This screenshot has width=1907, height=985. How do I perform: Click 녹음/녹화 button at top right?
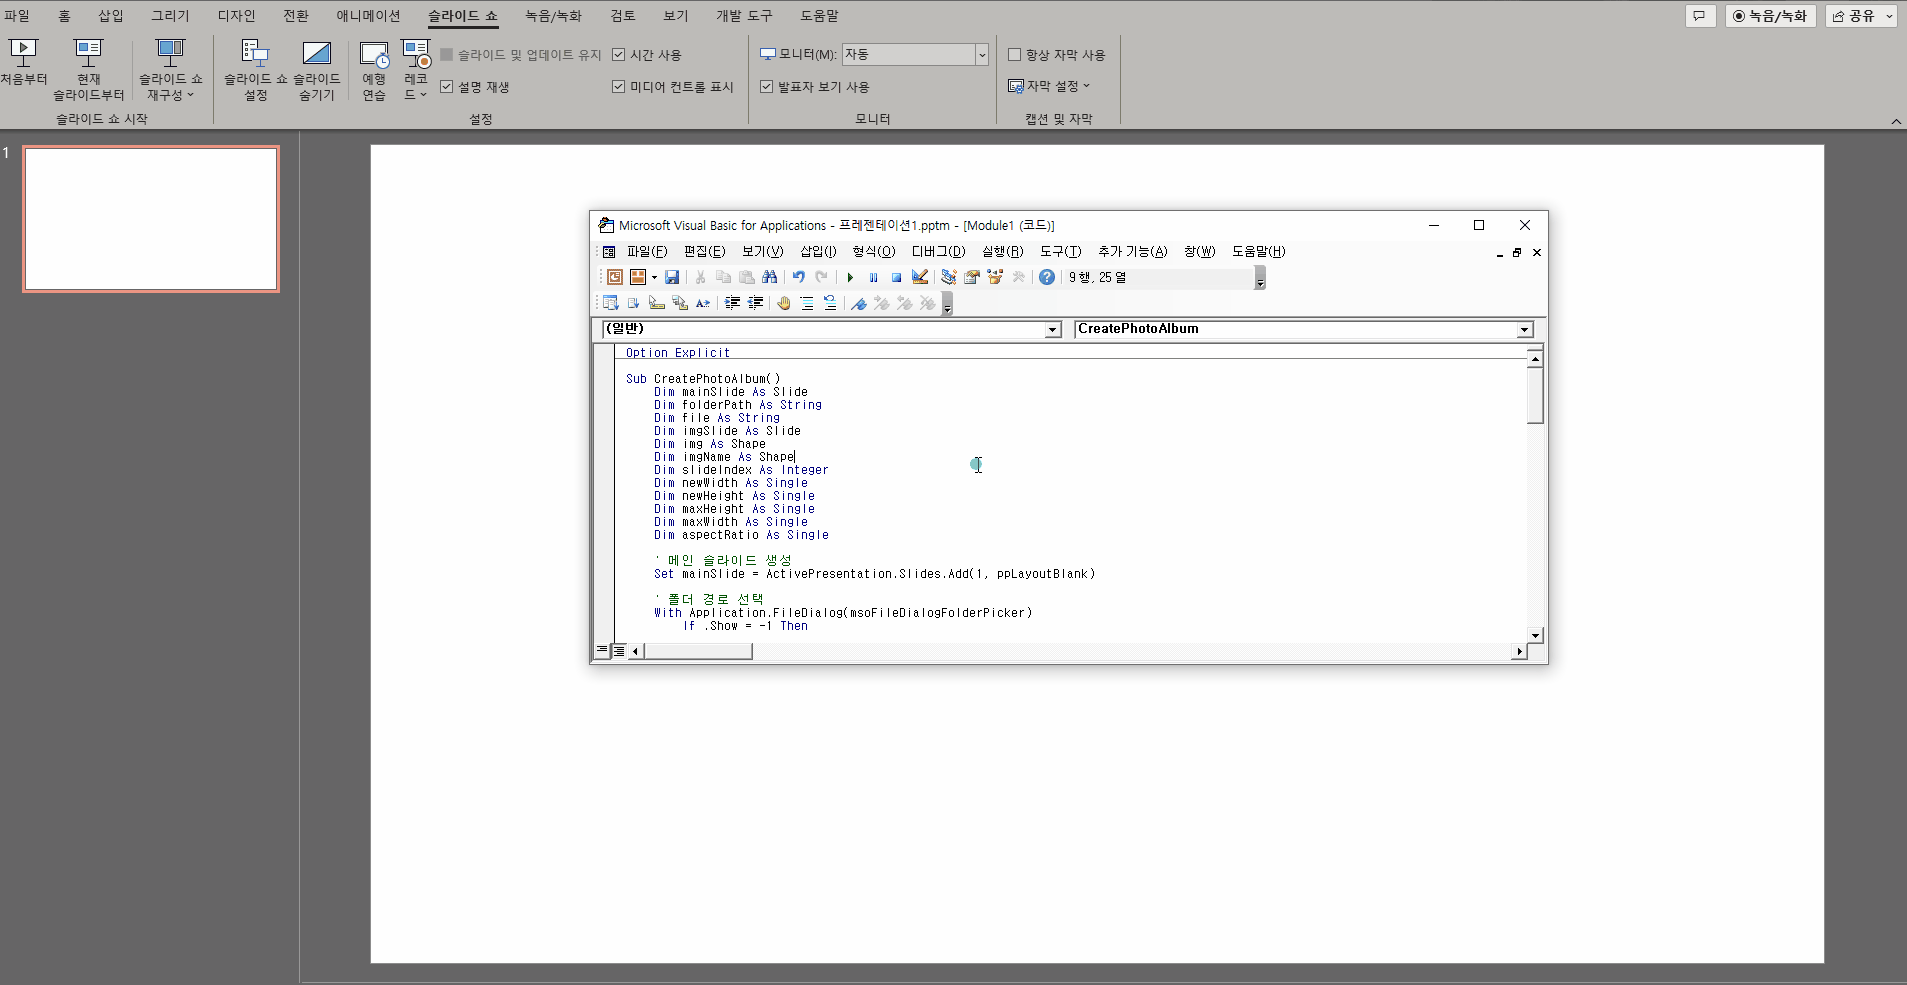pos(1770,16)
